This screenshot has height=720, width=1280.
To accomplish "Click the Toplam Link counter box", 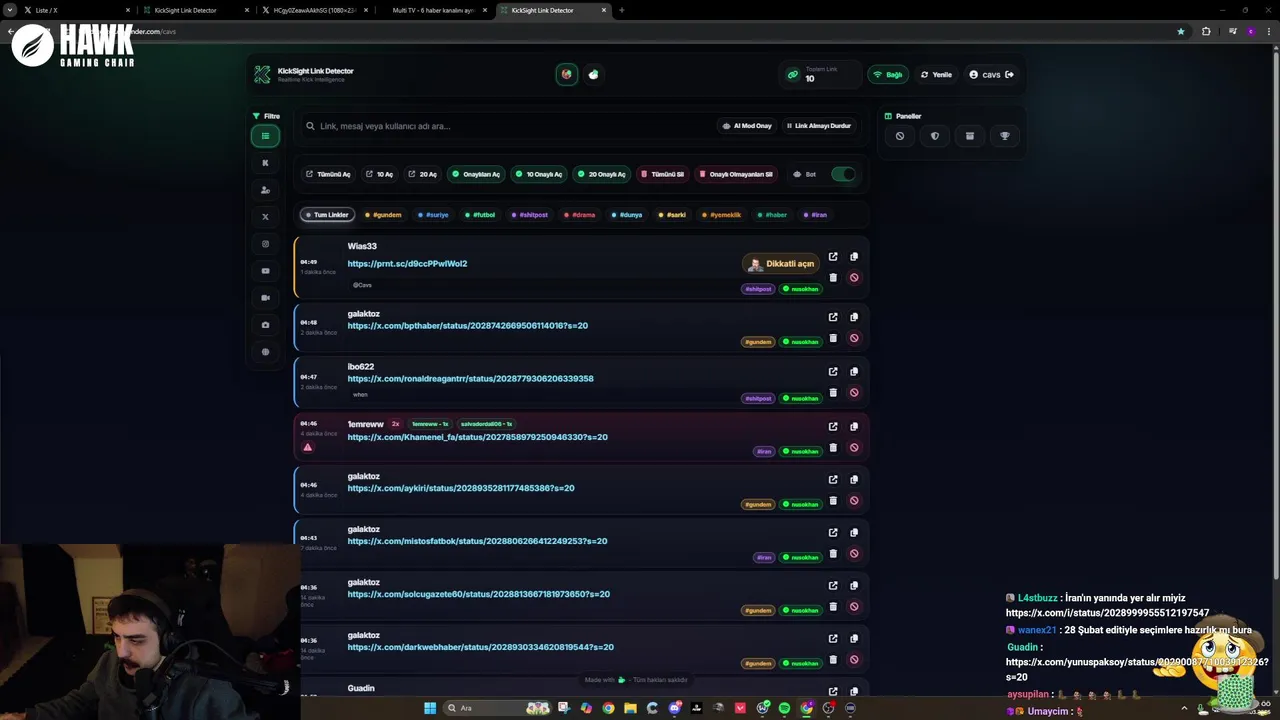I will click(819, 75).
